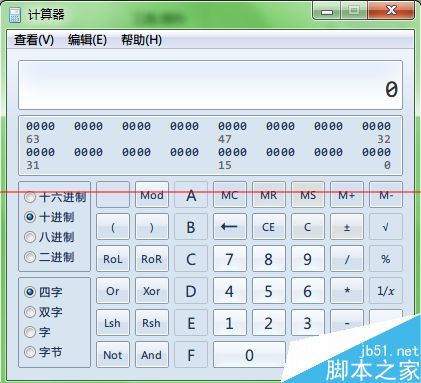Click the Mod button
This screenshot has width=421, height=383.
point(152,195)
